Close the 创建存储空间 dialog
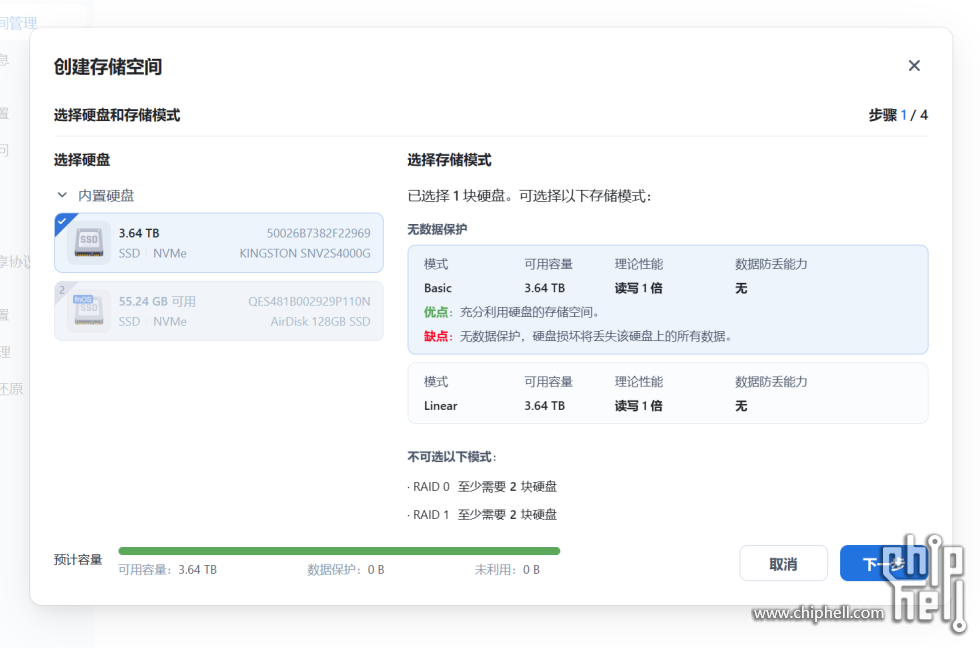980x648 pixels. click(914, 66)
